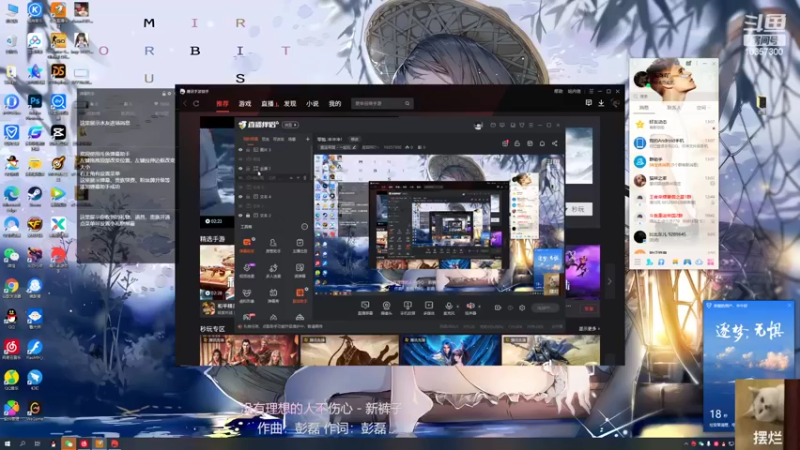Open messages icon in assistant top bar
The height and width of the screenshot is (450, 800).
[x=588, y=103]
